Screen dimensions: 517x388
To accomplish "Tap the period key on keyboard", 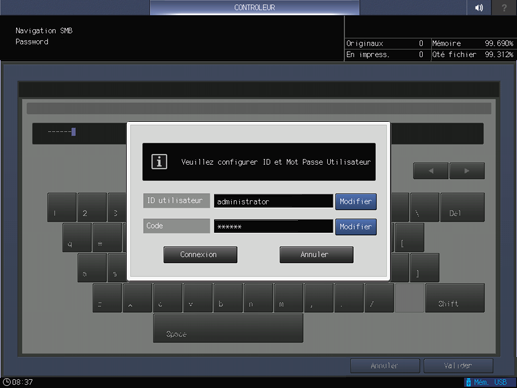I will pyautogui.click(x=349, y=298).
